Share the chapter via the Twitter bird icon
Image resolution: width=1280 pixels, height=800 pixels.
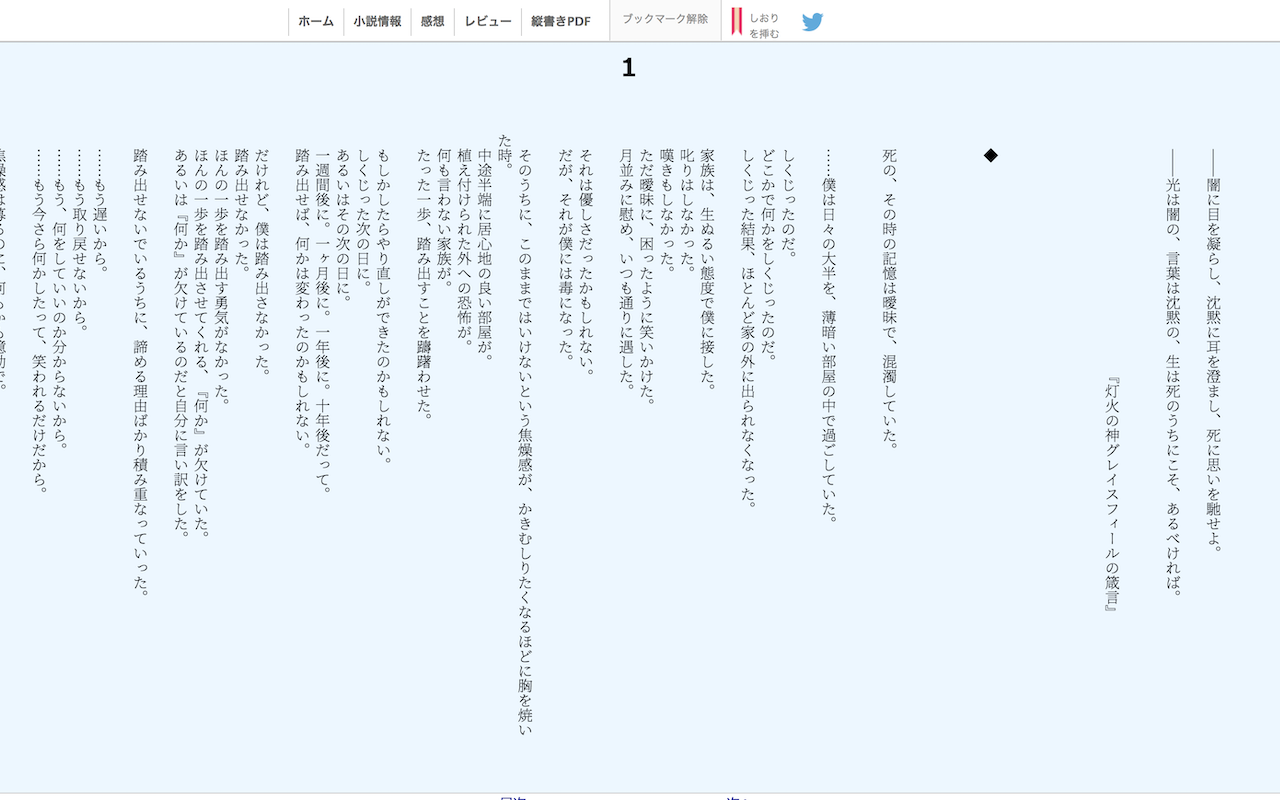pyautogui.click(x=812, y=22)
